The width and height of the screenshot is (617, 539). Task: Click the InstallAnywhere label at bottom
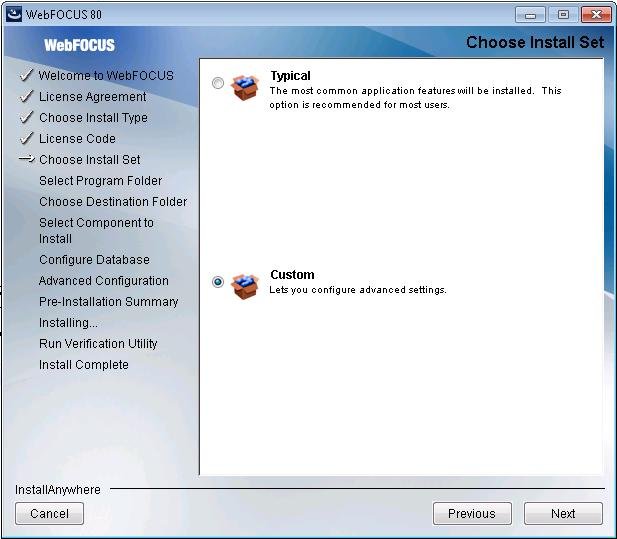[58, 490]
